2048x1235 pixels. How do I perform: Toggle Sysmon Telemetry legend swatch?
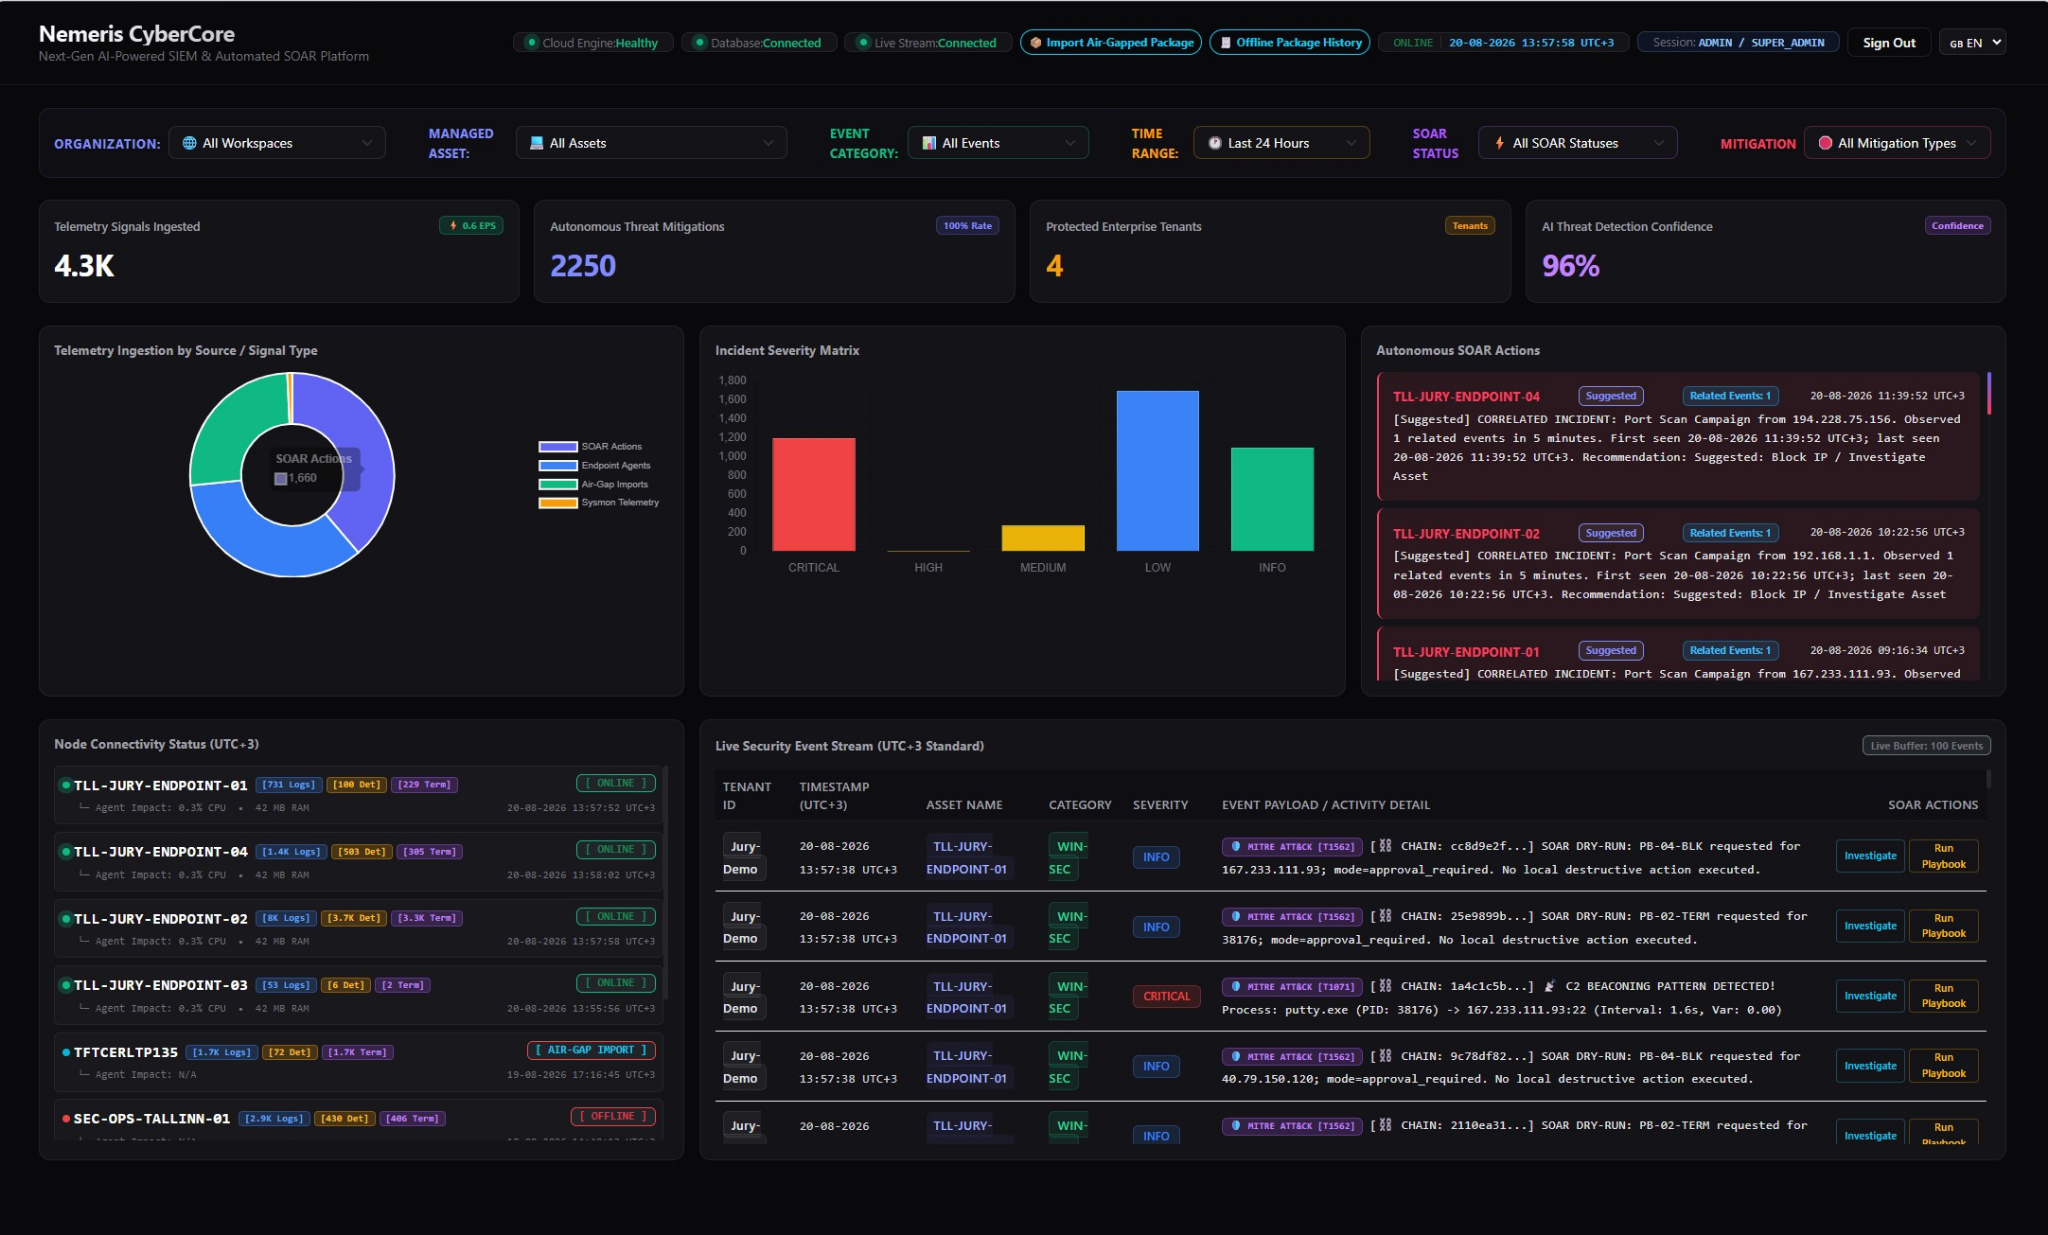tap(558, 503)
